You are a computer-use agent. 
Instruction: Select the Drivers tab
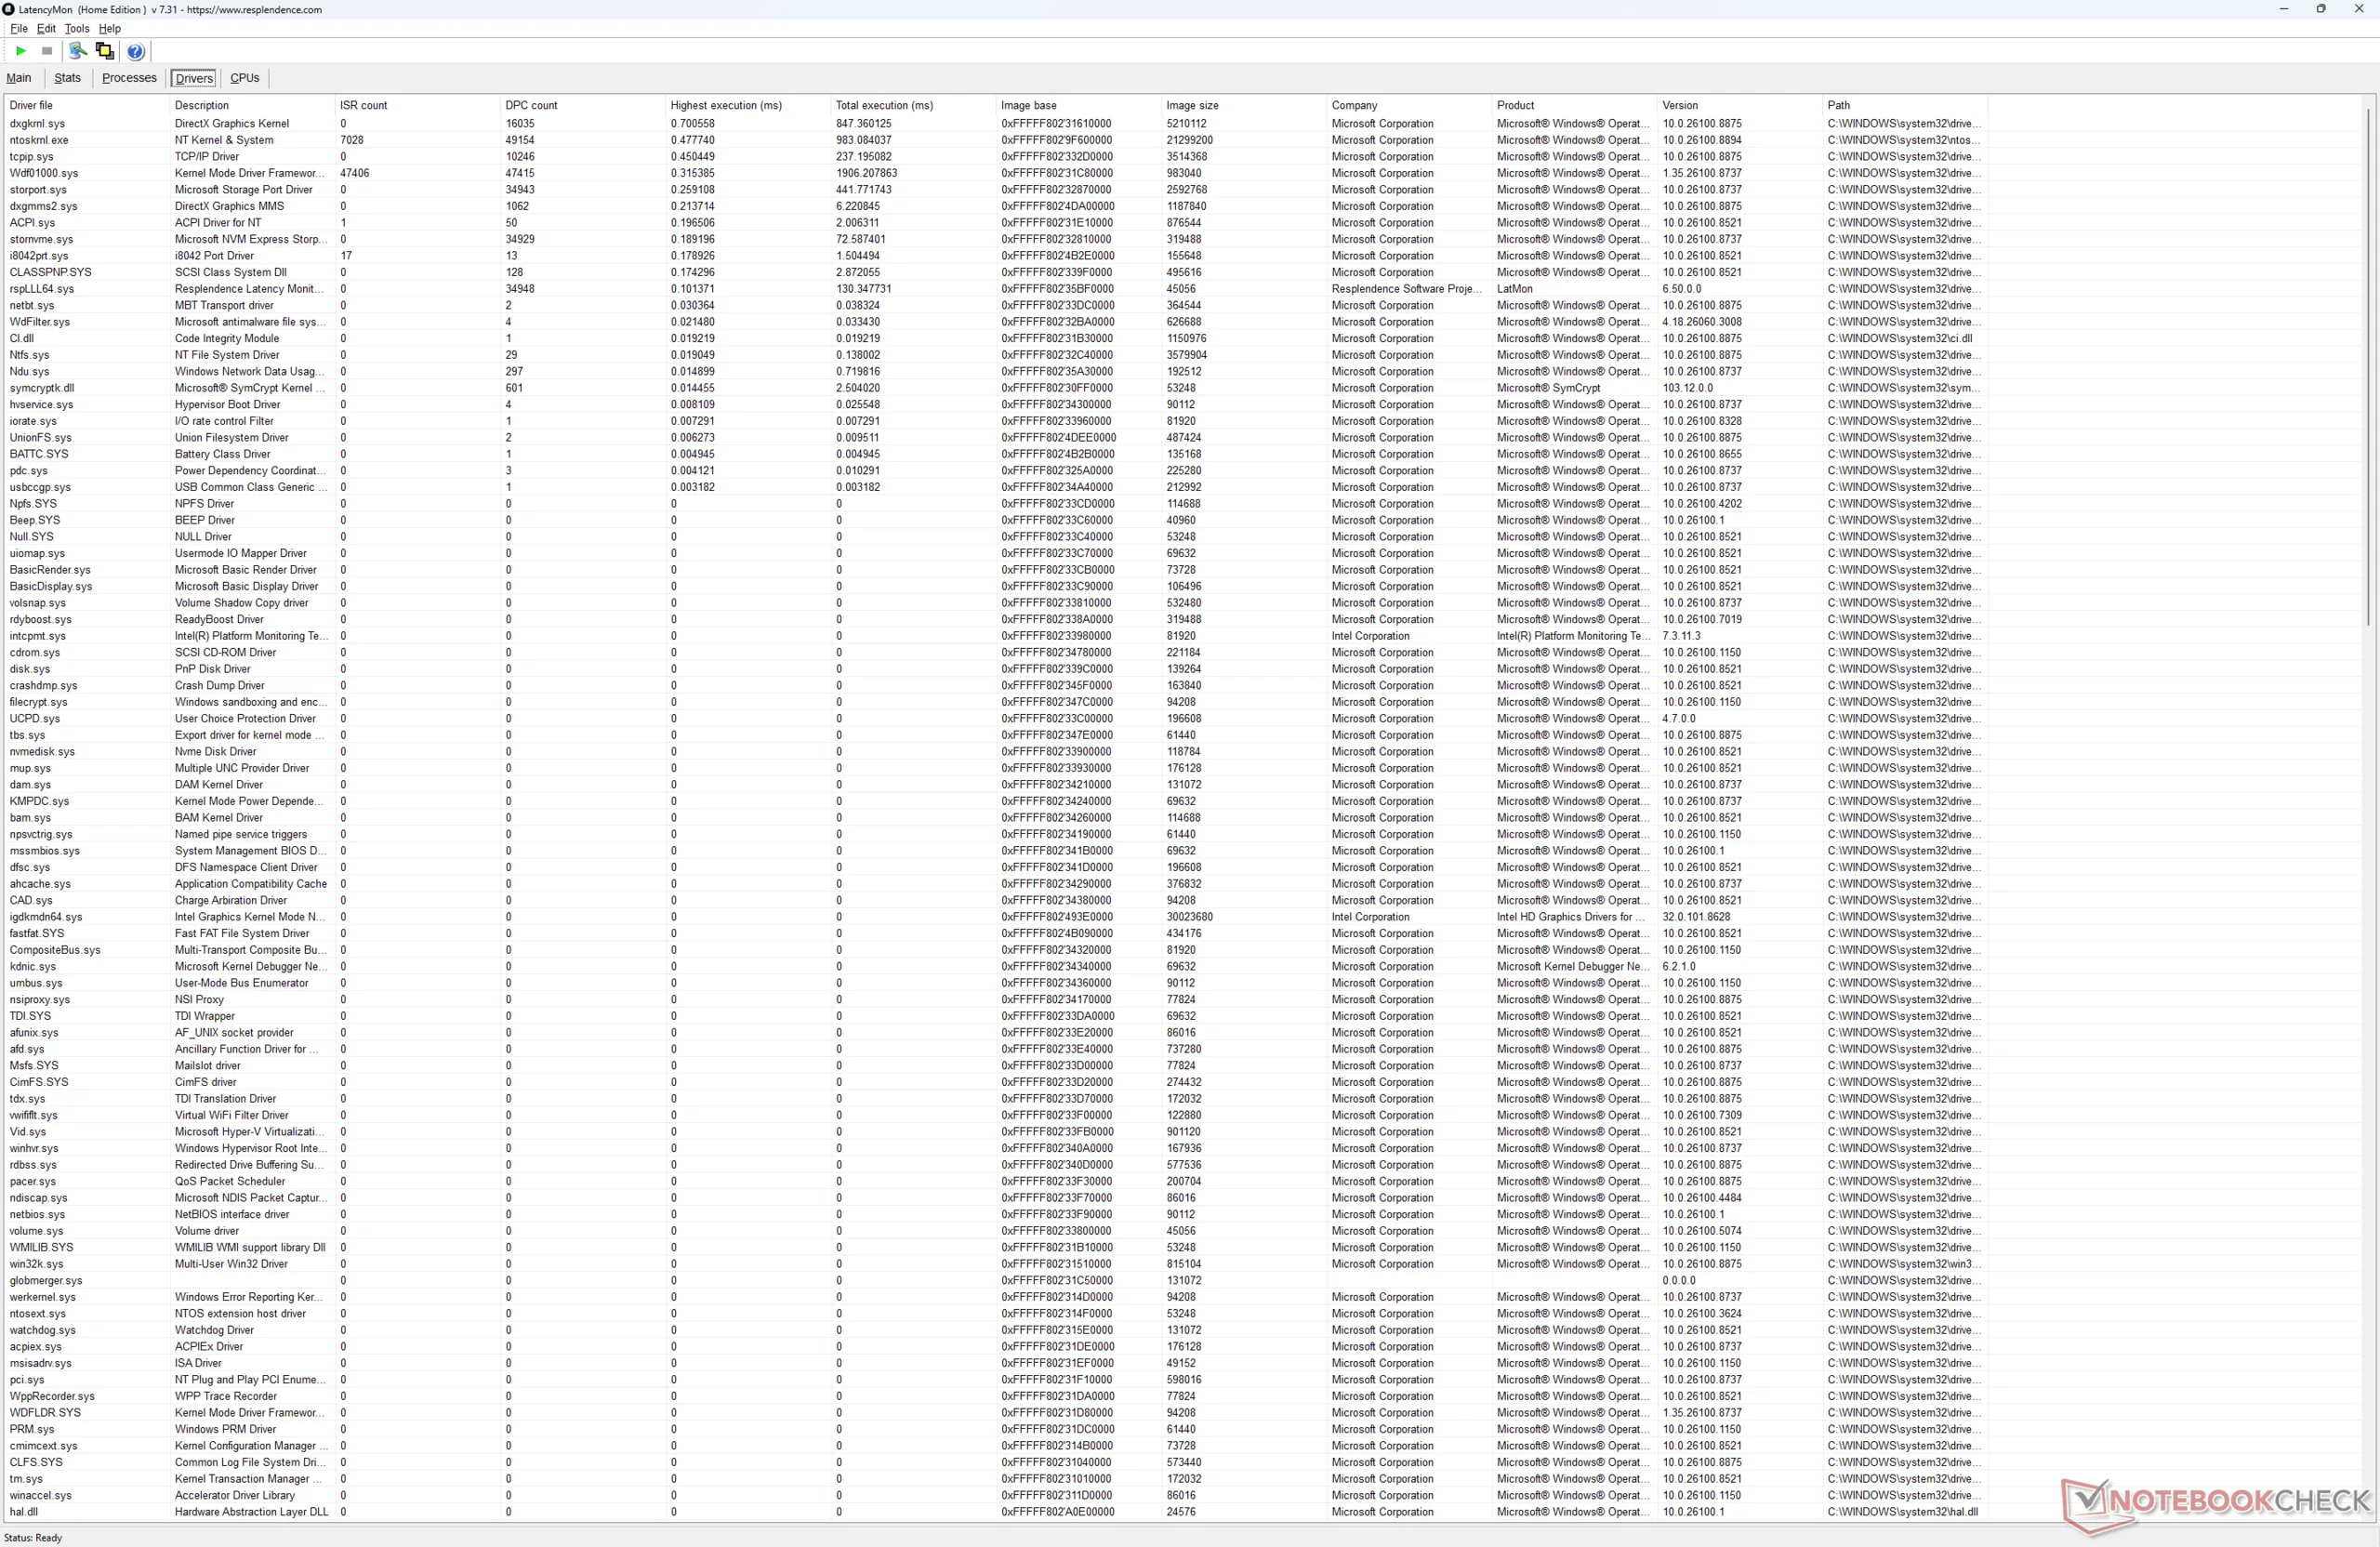coord(194,78)
